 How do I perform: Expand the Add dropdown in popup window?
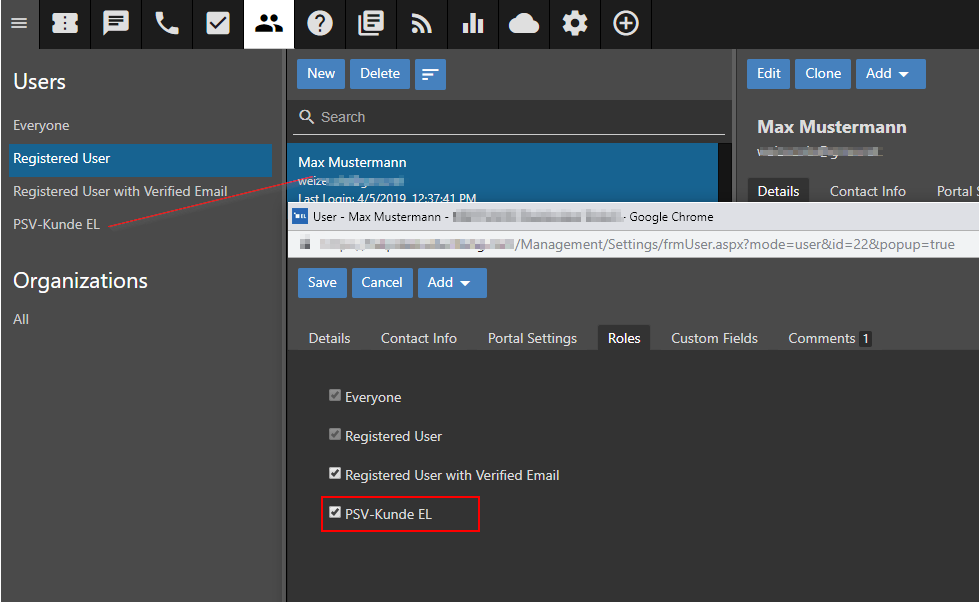click(451, 283)
